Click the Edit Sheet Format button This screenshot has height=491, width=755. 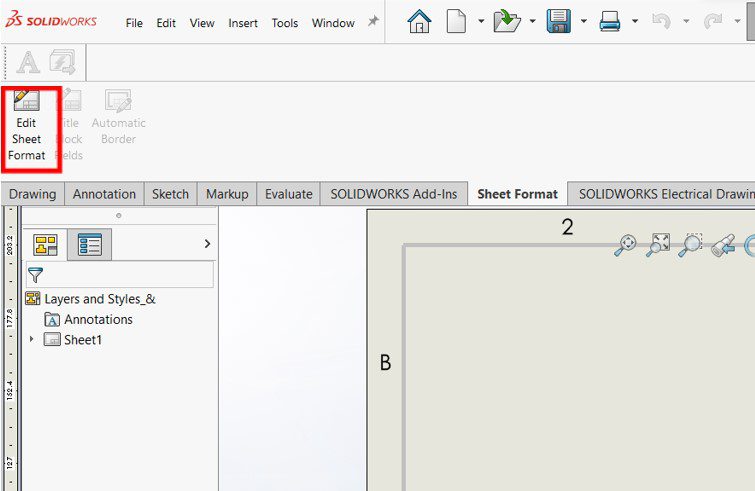28,126
